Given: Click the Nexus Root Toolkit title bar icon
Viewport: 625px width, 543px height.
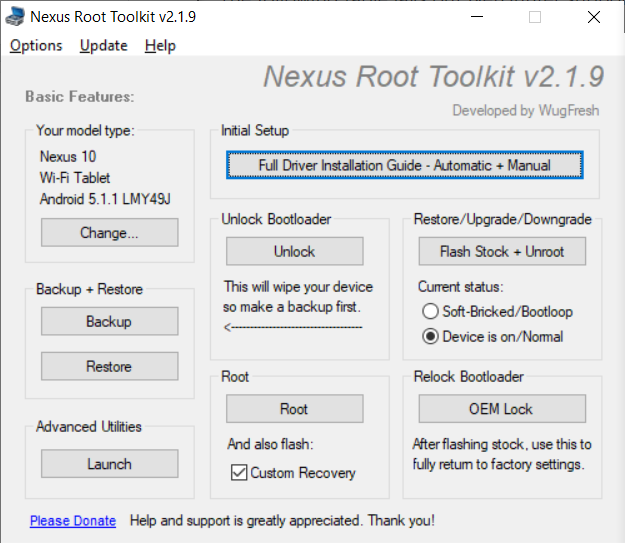Looking at the screenshot, I should 15,17.
